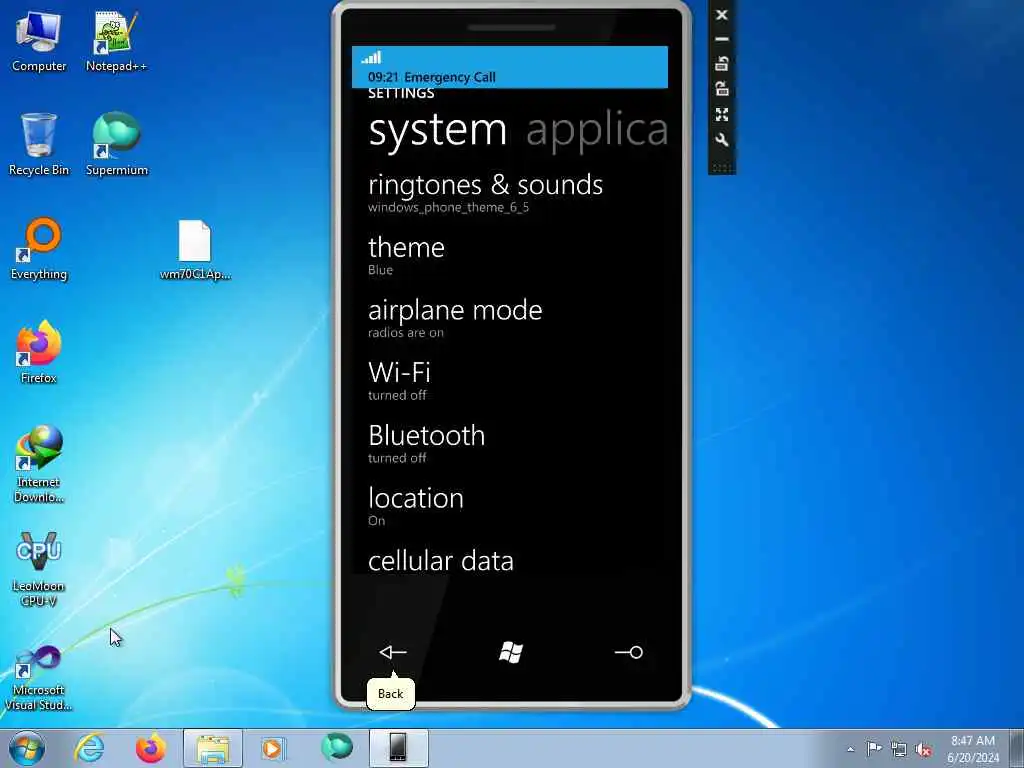Click the network tray icon
The image size is (1024, 768).
(x=899, y=749)
